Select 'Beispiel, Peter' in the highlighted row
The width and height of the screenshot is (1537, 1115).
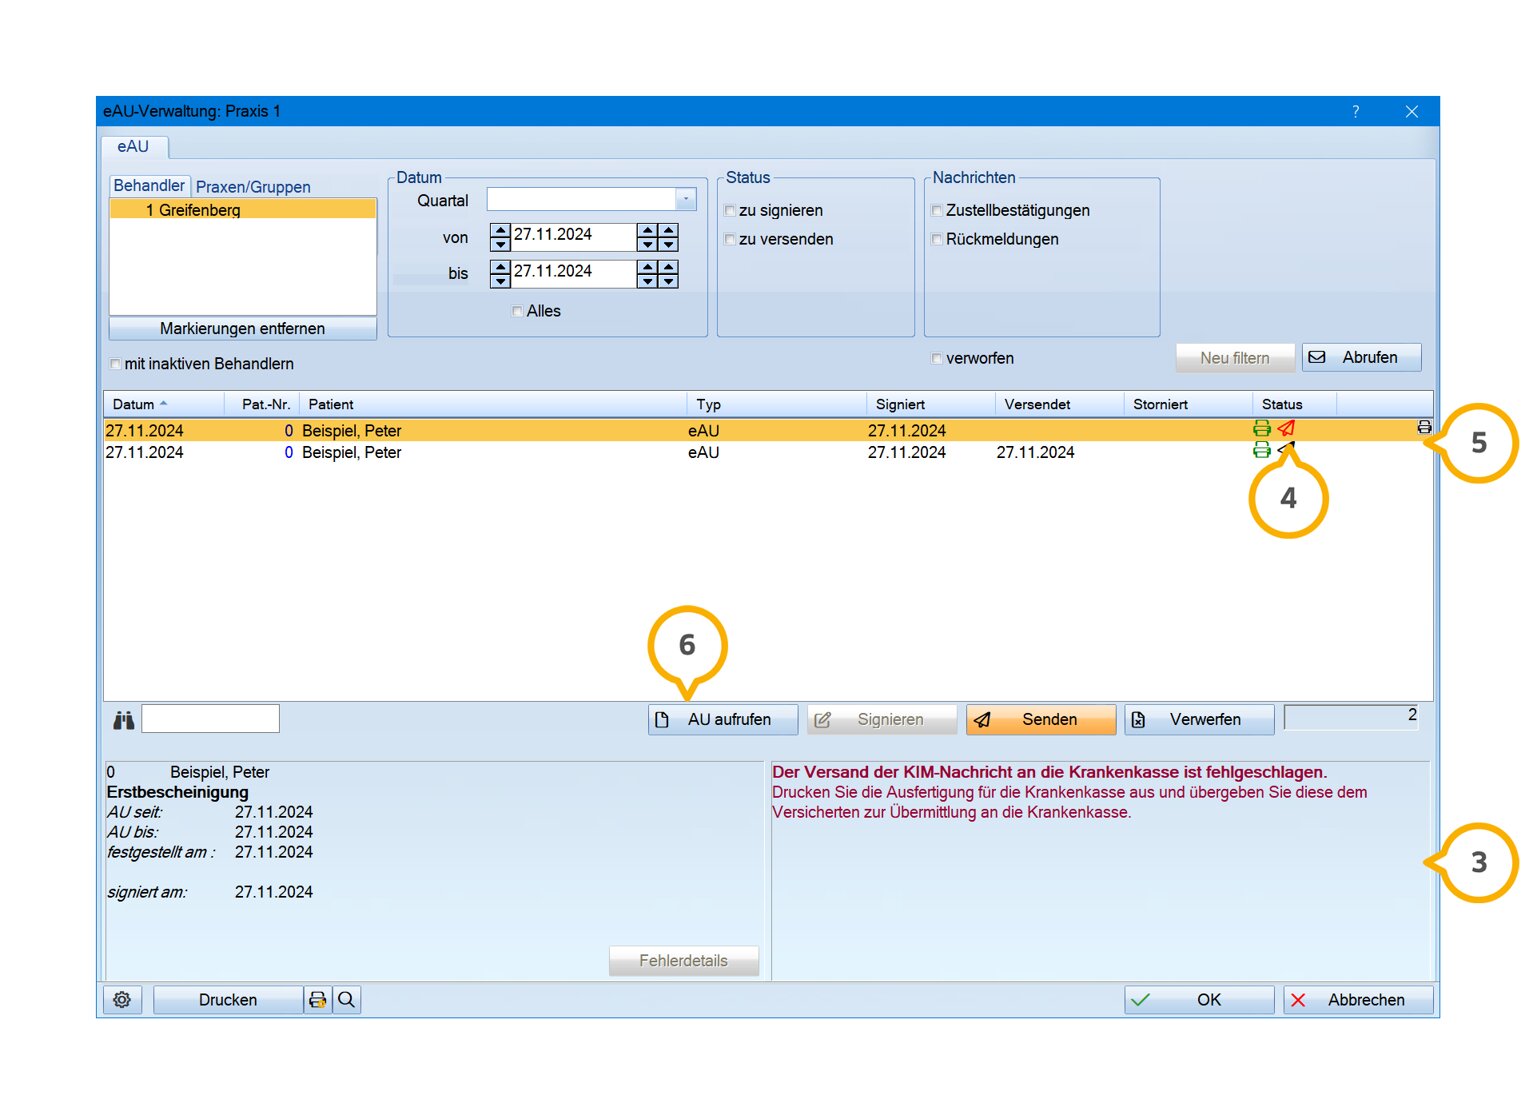point(352,431)
